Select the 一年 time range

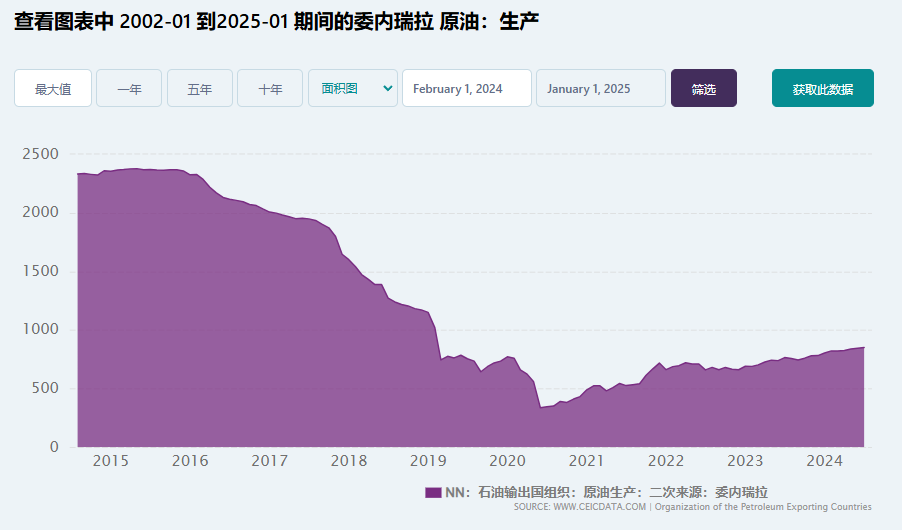point(129,88)
